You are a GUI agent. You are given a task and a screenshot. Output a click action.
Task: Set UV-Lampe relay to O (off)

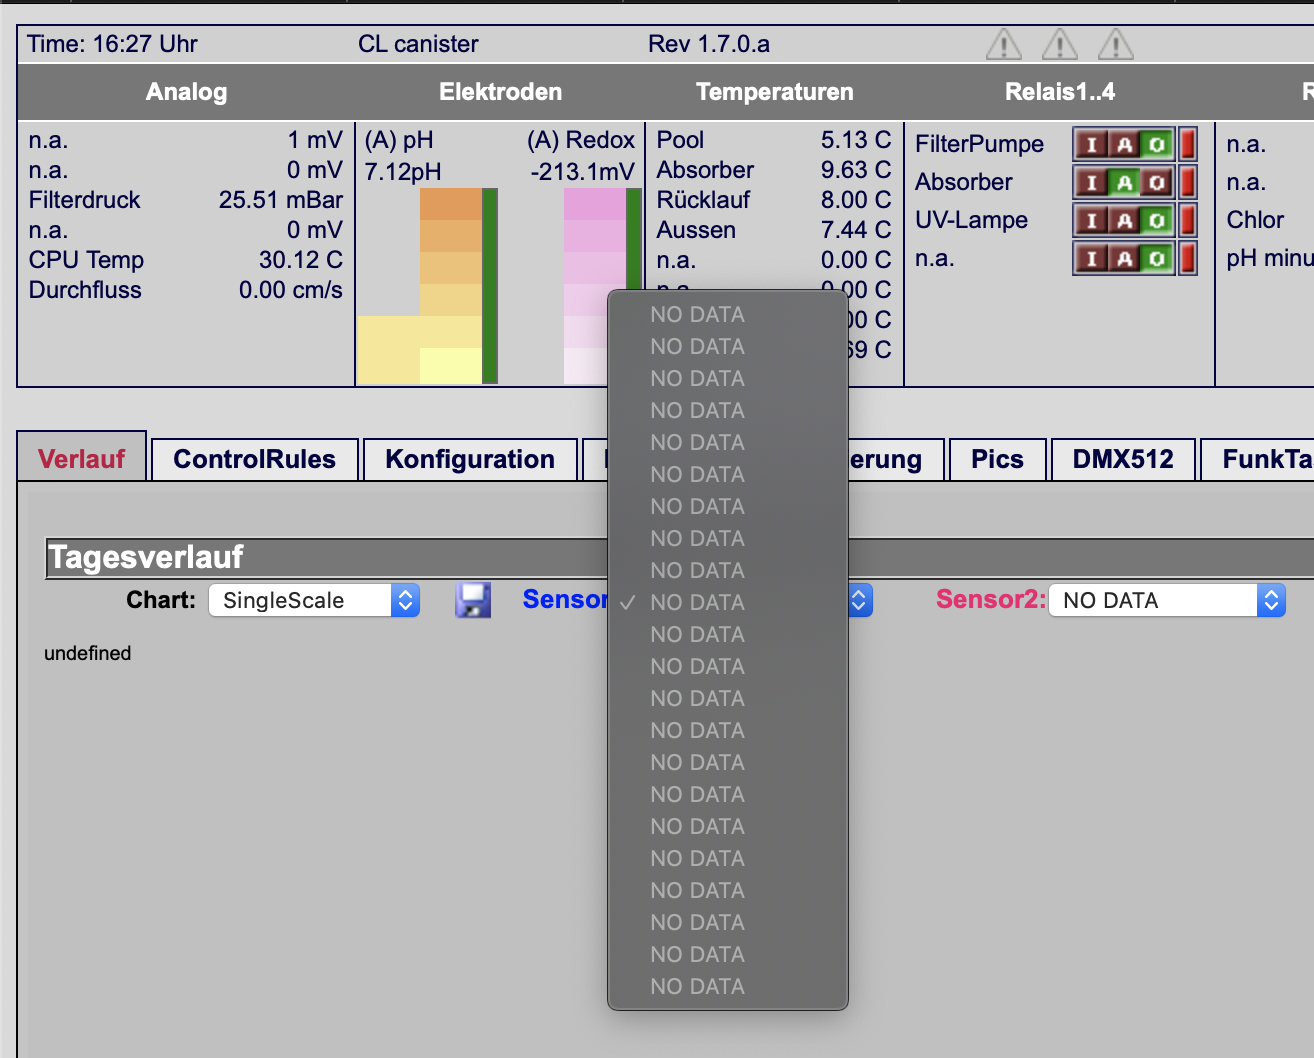pyautogui.click(x=1157, y=221)
